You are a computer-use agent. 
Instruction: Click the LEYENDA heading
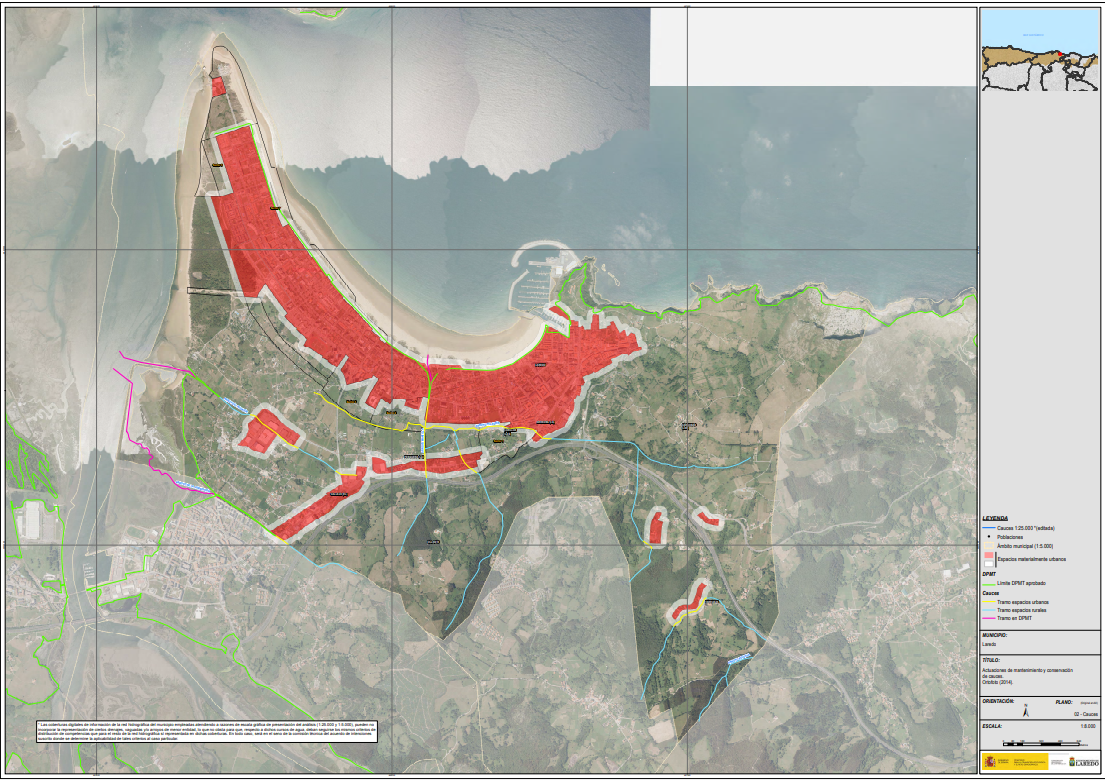coord(996,518)
